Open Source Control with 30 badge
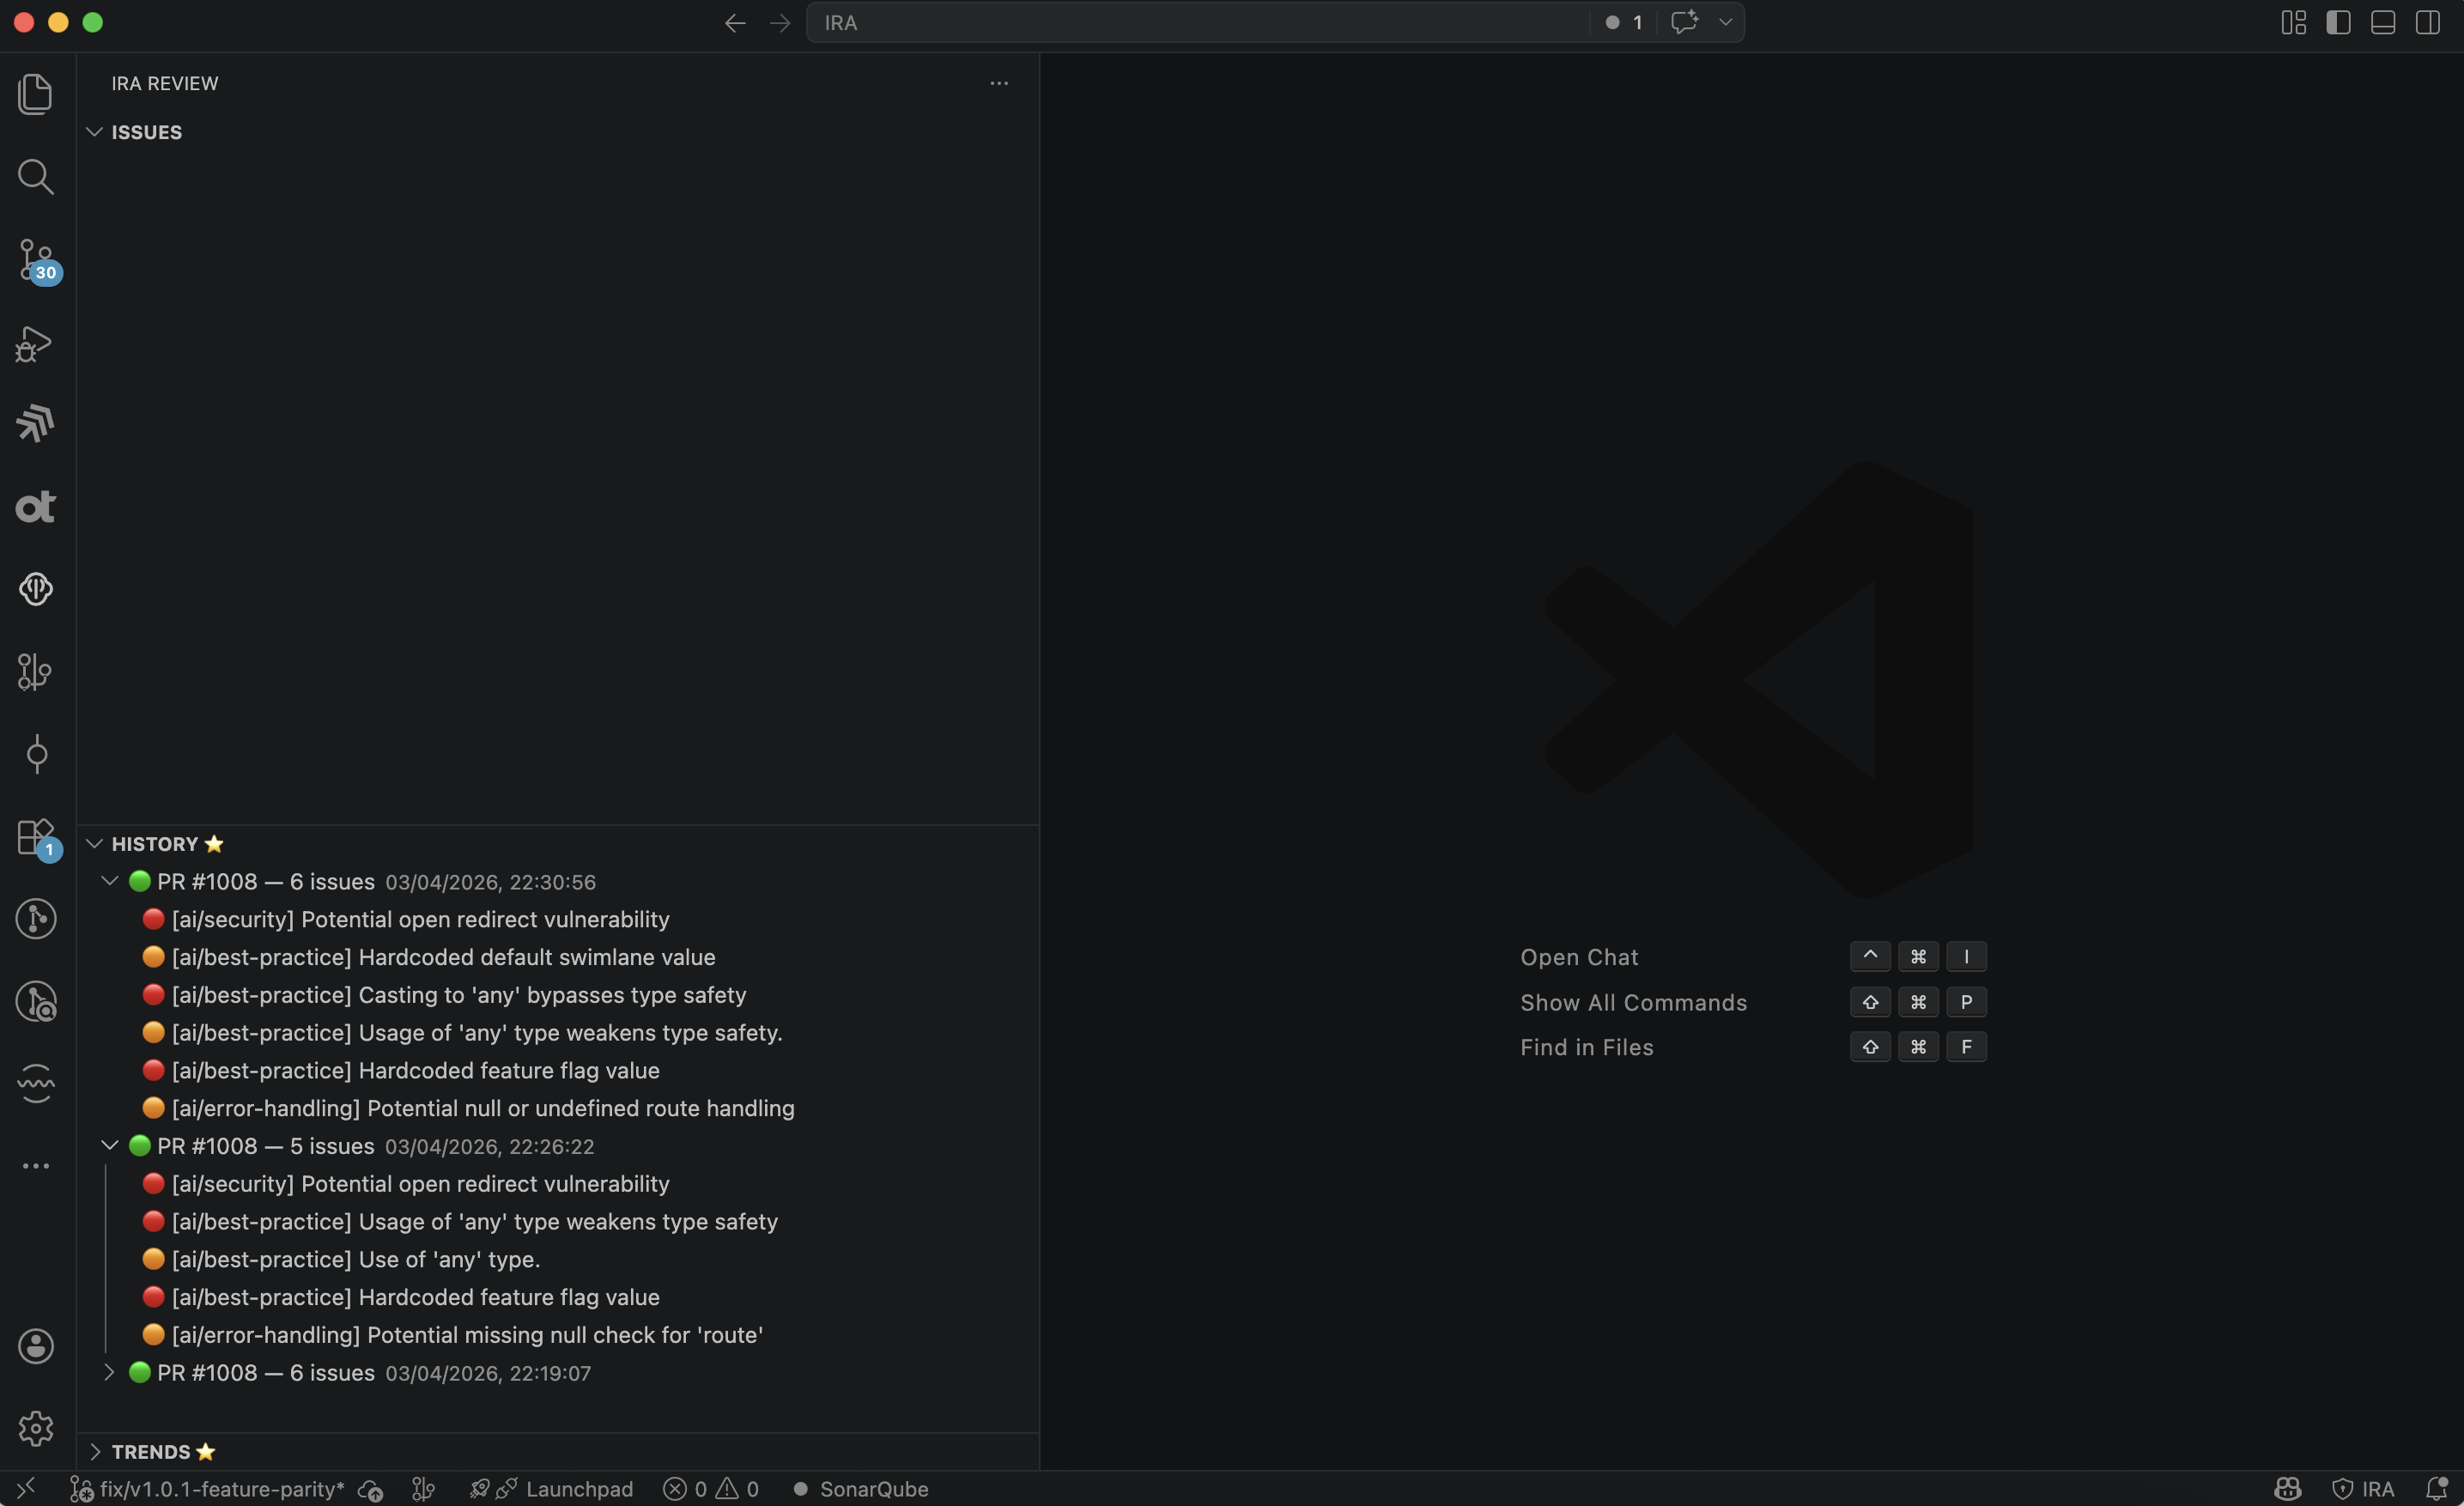2464x1506 pixels. point(36,259)
